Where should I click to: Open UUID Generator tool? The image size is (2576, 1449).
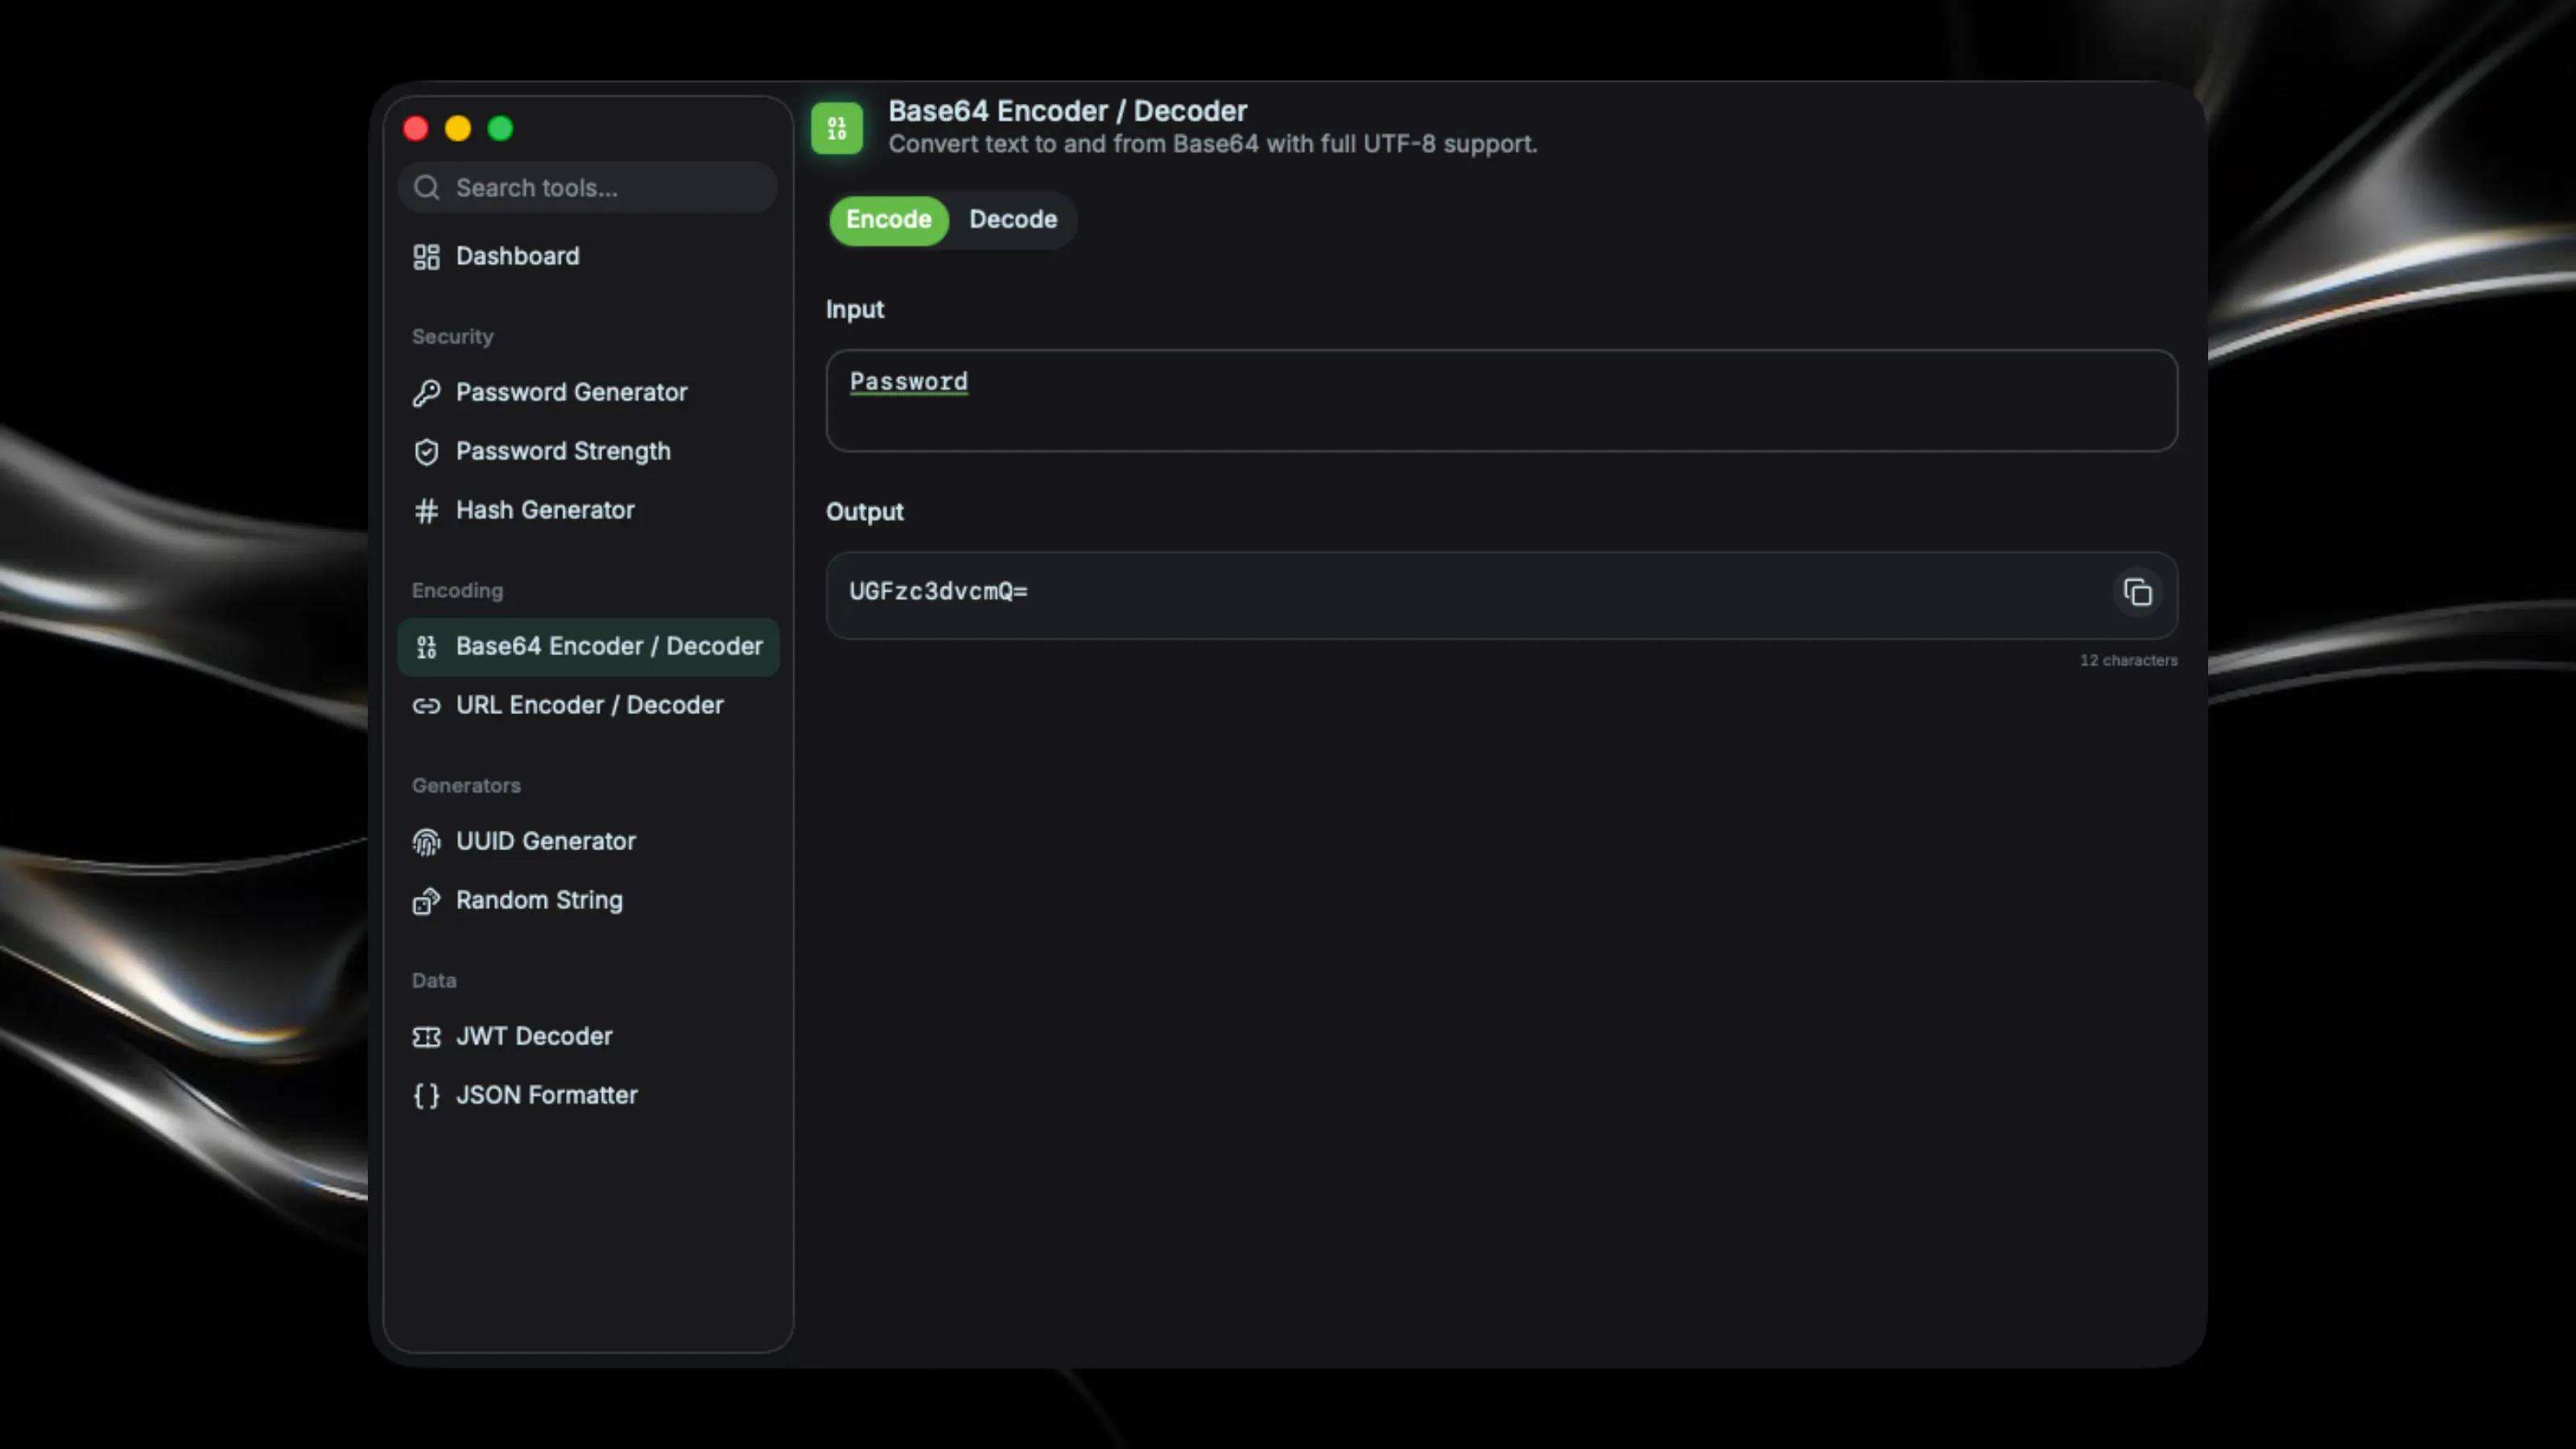tap(588, 842)
